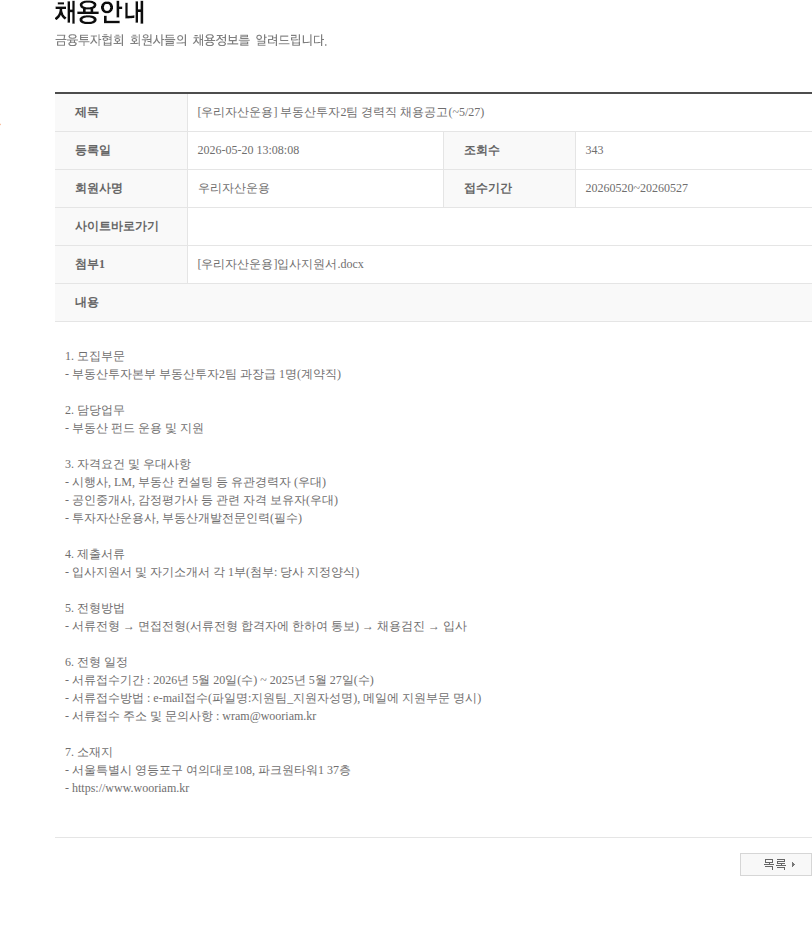Click the line '6. 전형 일정'

pyautogui.click(x=96, y=662)
